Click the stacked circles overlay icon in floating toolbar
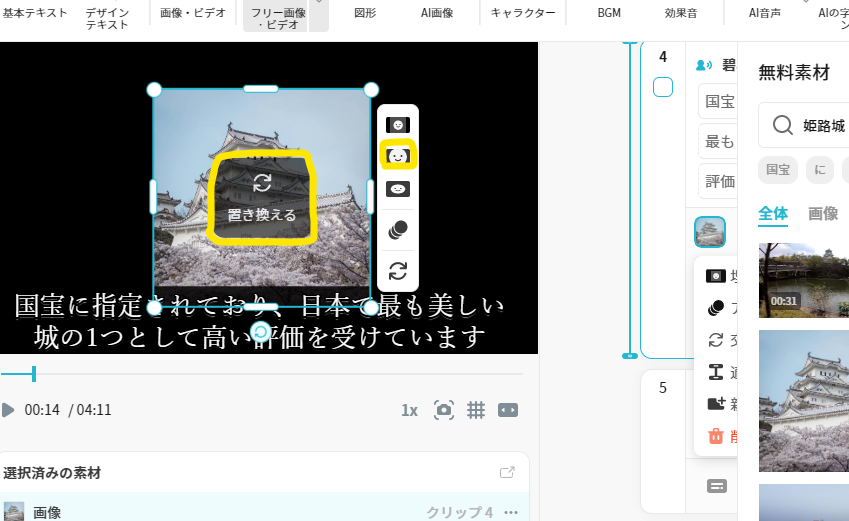 [x=398, y=229]
